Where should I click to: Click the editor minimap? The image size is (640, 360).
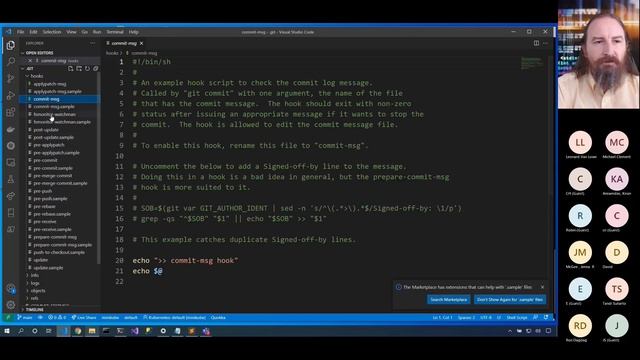[531, 63]
